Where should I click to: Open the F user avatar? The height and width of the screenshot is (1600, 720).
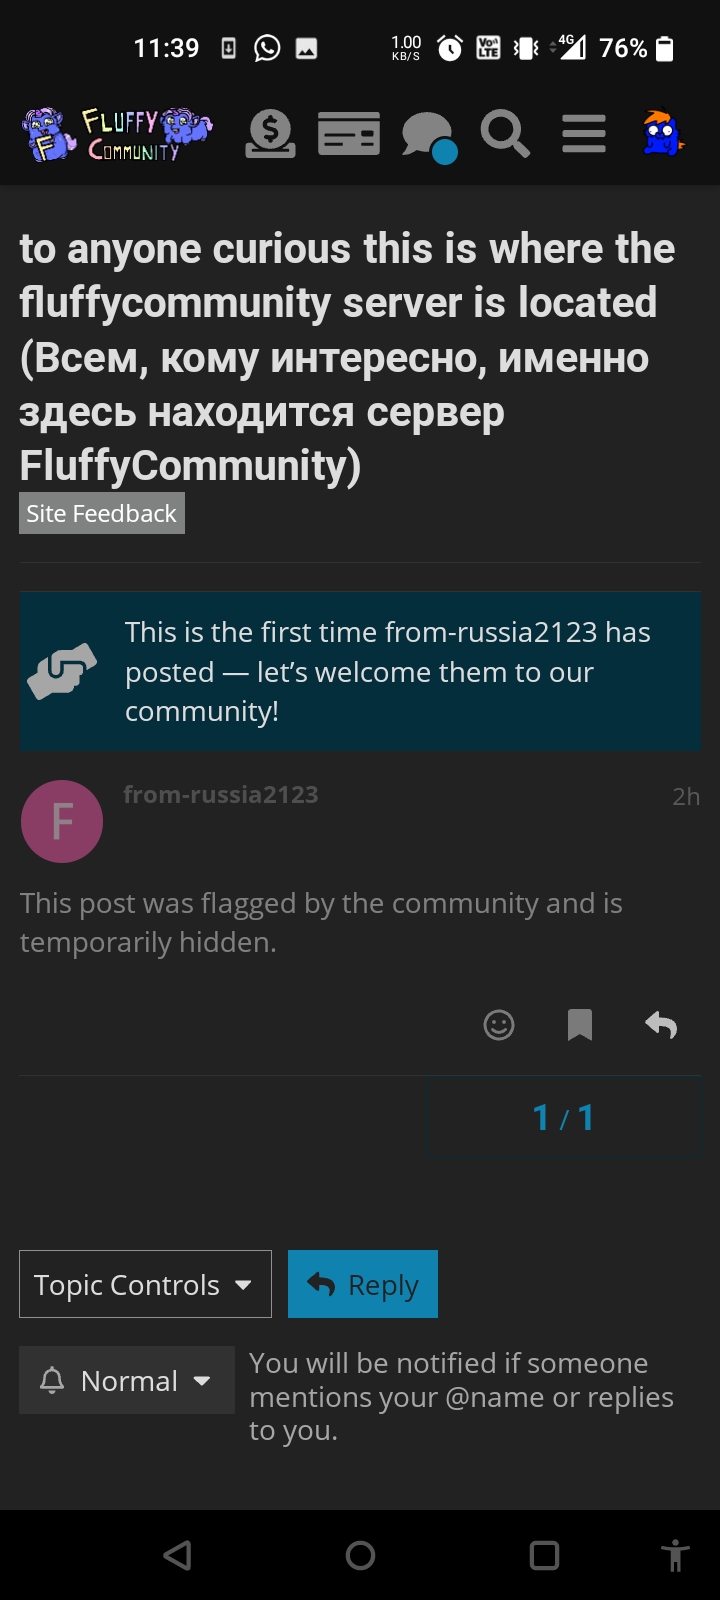(x=62, y=821)
